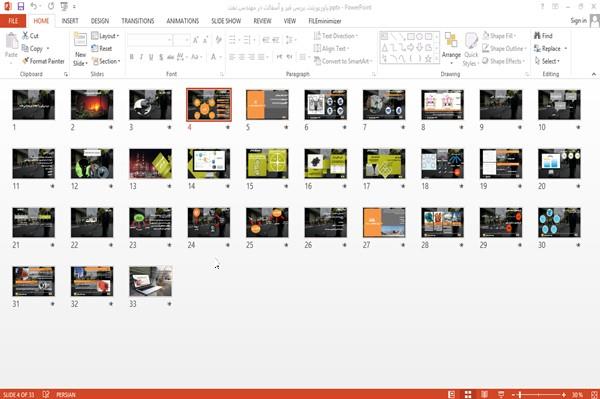Click the Help question mark icon
This screenshot has height=399, width=600.
click(542, 6)
